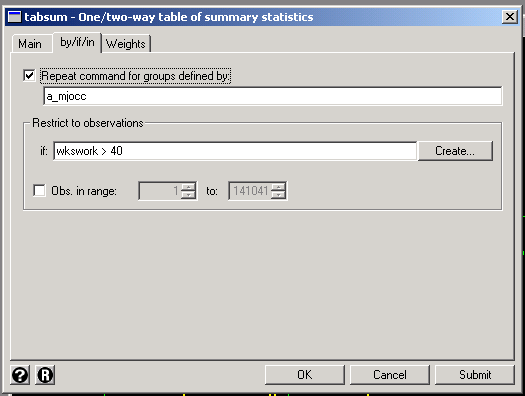The height and width of the screenshot is (396, 525).
Task: Close the tabsum dialog window
Action: 510,16
